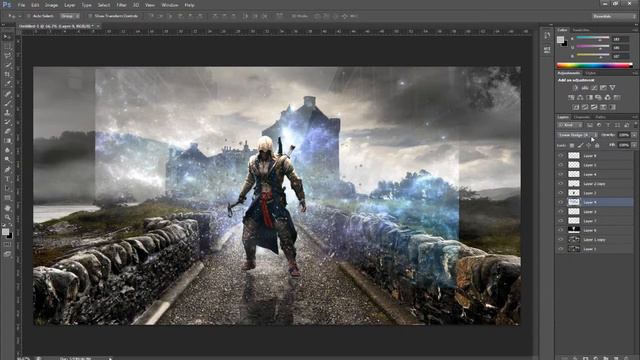Switch to the Channels tab
This screenshot has height=360, width=640.
pyautogui.click(x=582, y=117)
